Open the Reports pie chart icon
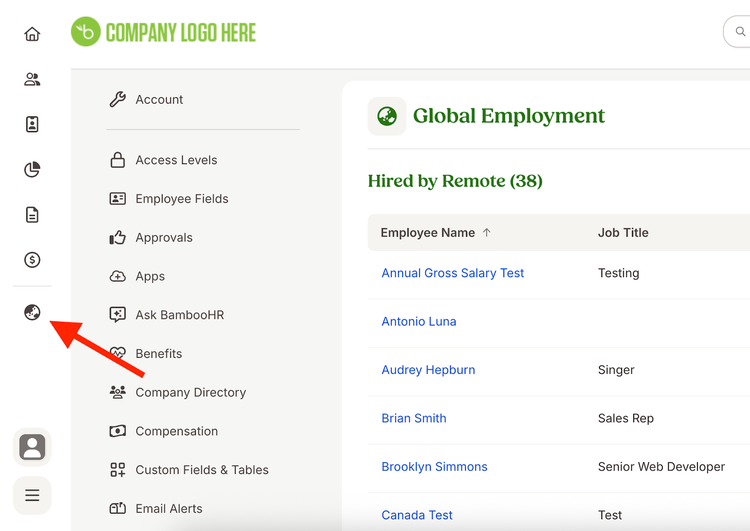 tap(32, 169)
